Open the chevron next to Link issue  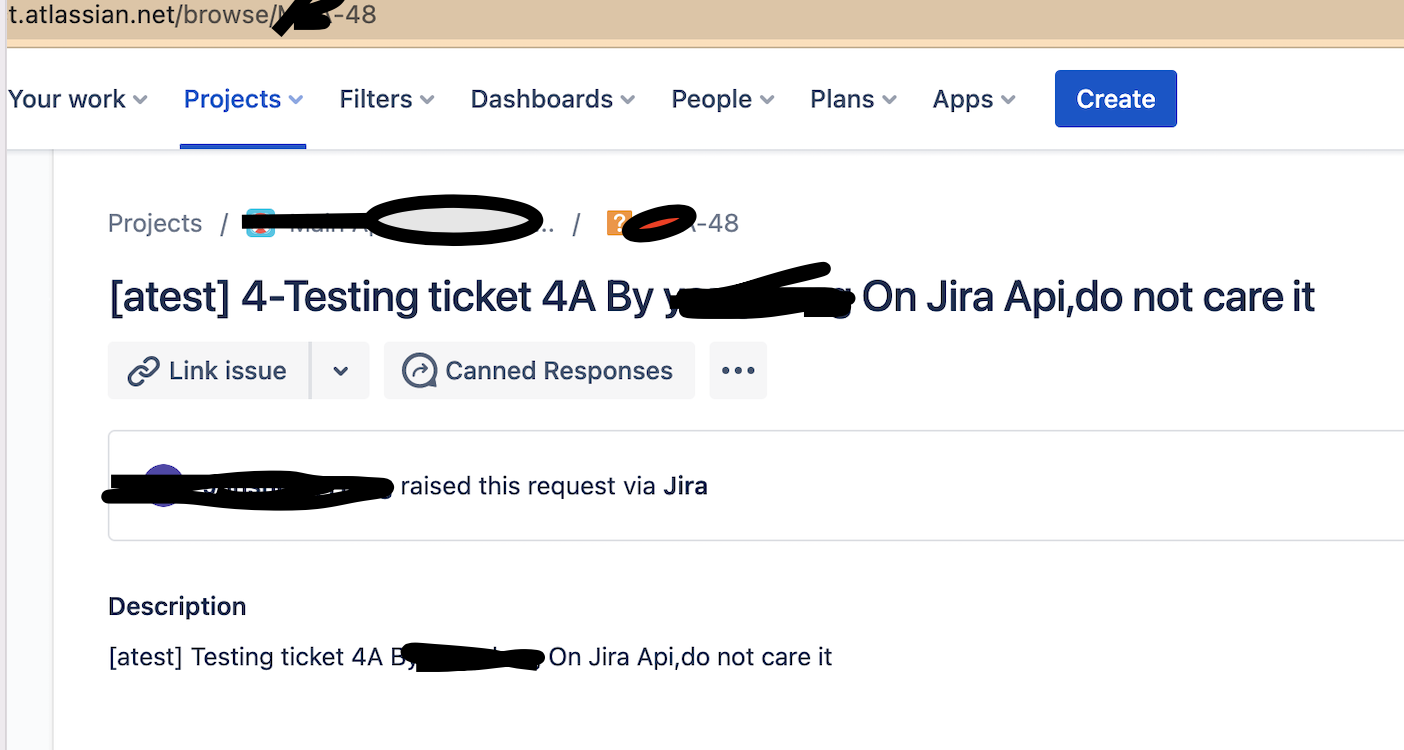point(340,370)
